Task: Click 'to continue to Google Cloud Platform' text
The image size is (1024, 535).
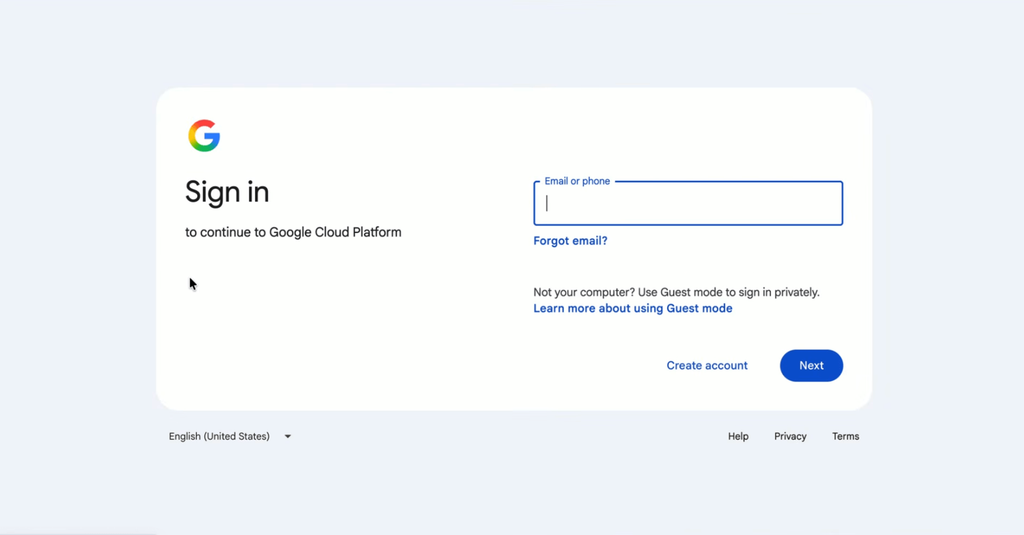Action: coord(293,233)
